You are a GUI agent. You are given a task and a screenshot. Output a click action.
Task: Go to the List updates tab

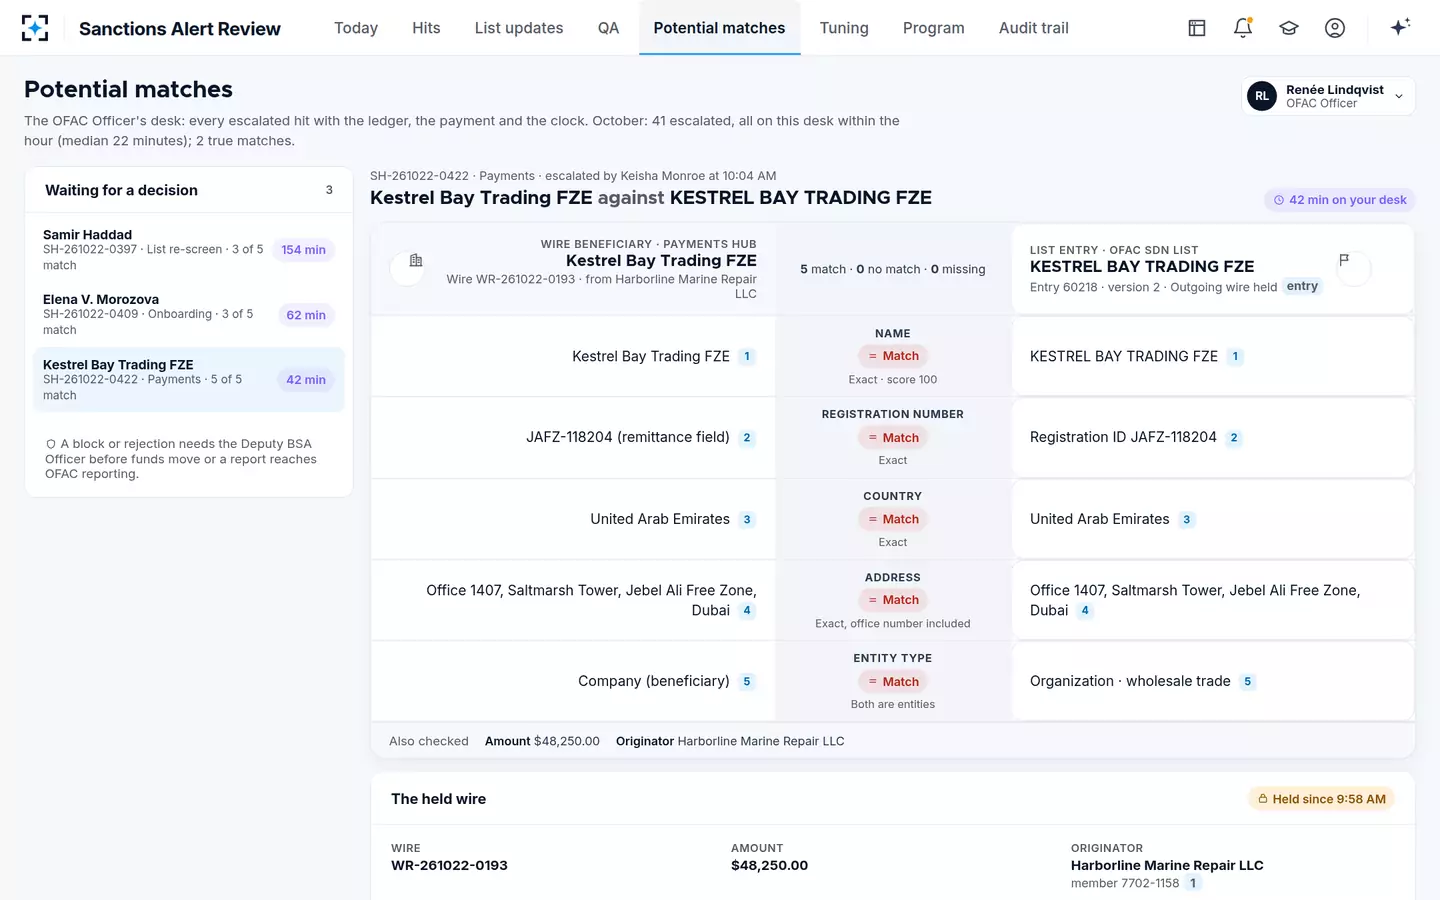pos(519,28)
